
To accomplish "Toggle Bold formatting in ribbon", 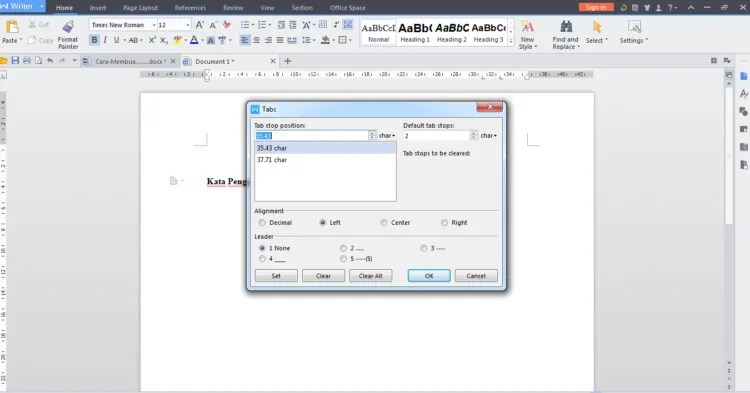I will 94,40.
